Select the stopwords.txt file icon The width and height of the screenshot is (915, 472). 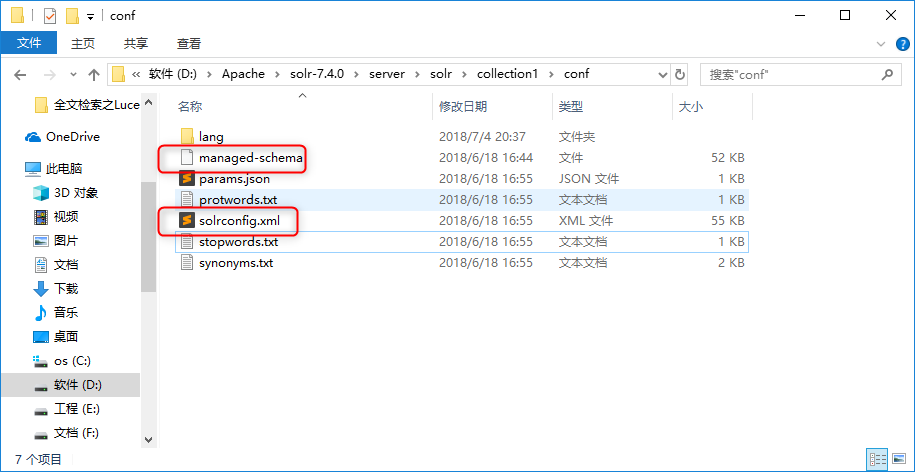pyautogui.click(x=187, y=242)
